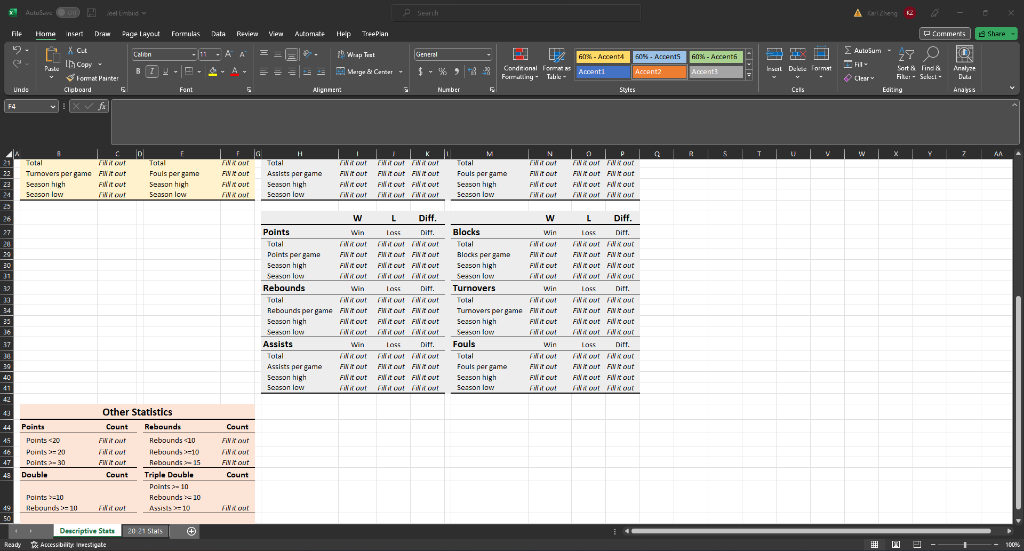Click the Increase Font Size icon

tap(229, 55)
